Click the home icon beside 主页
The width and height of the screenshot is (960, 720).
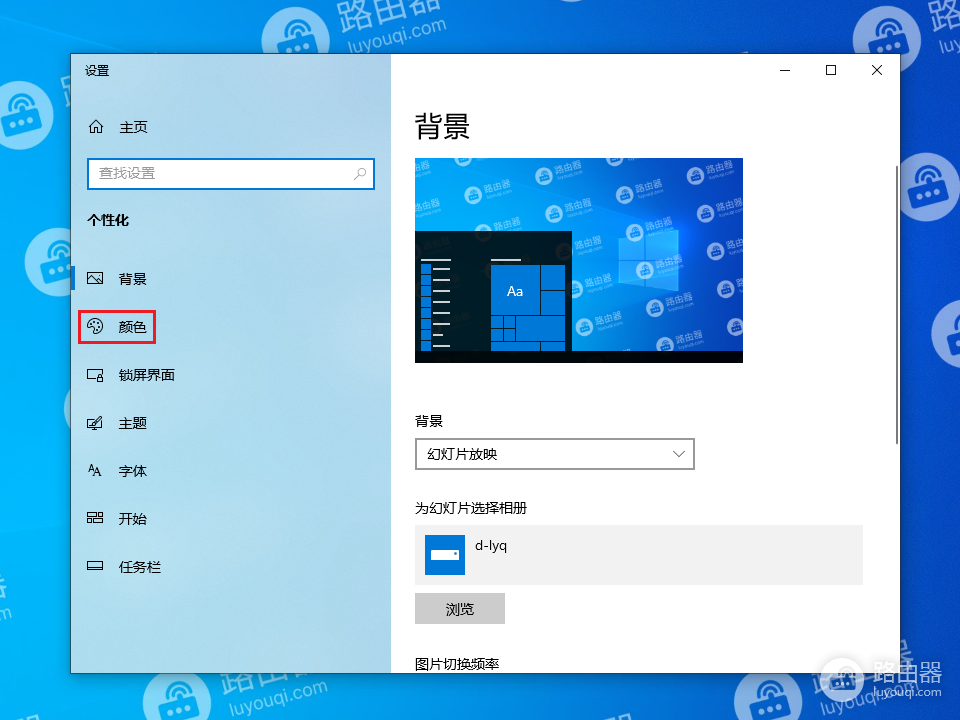[96, 127]
